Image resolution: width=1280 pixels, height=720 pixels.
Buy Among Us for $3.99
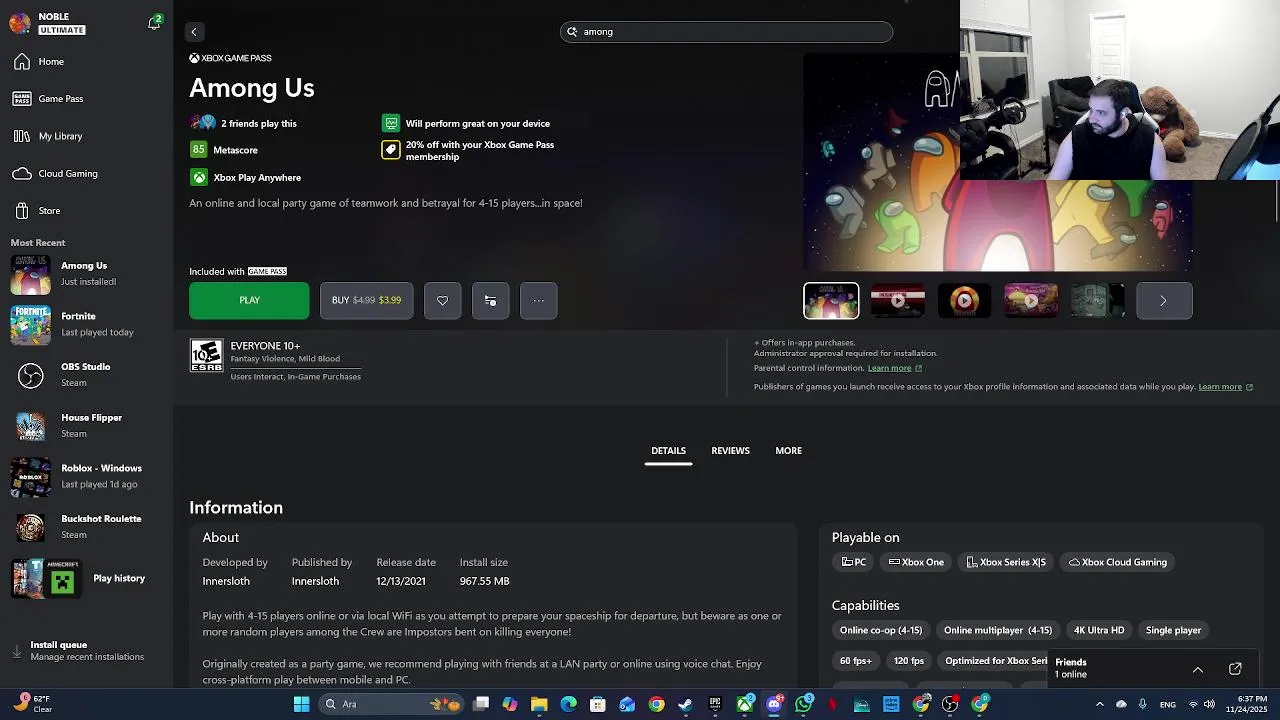[366, 301]
